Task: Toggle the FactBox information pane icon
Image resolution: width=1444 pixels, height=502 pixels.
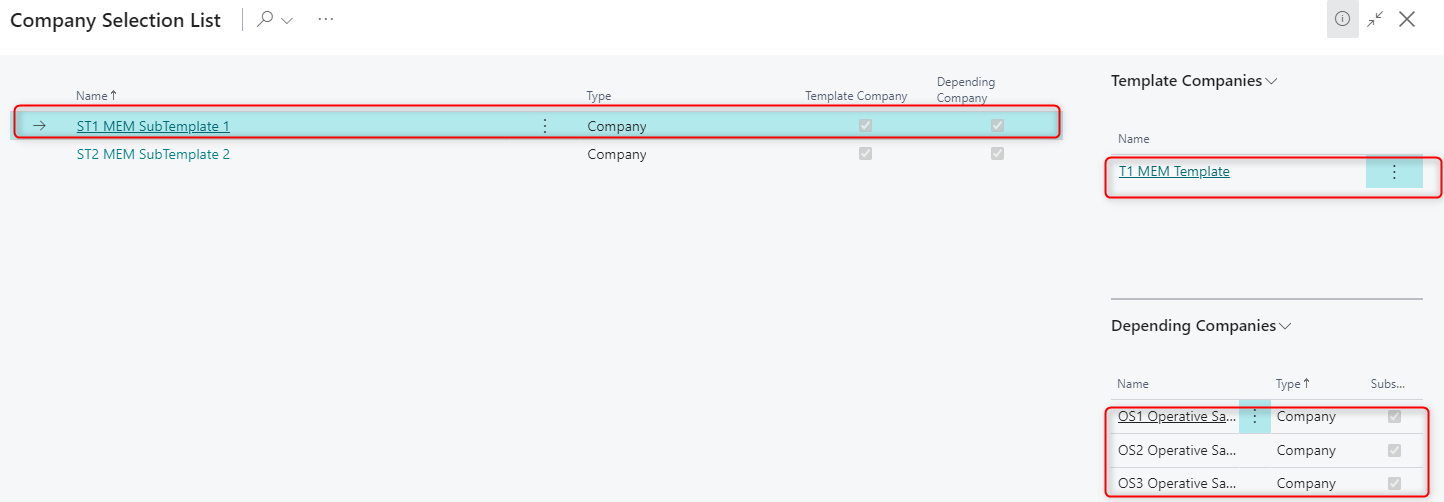Action: point(1342,19)
